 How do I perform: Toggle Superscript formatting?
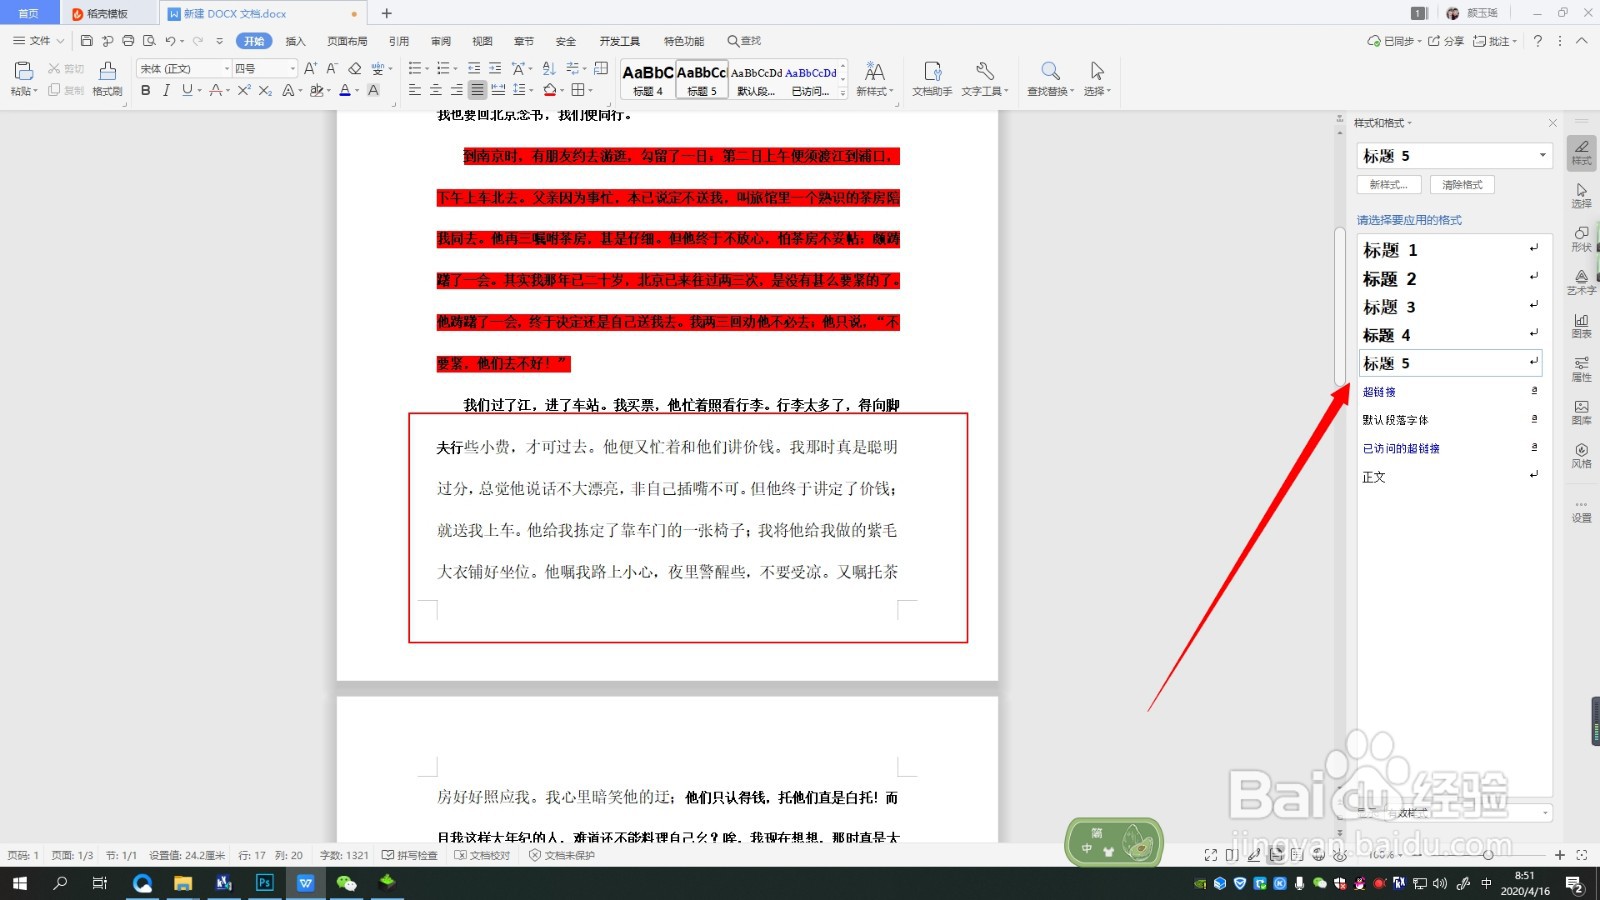coord(244,90)
